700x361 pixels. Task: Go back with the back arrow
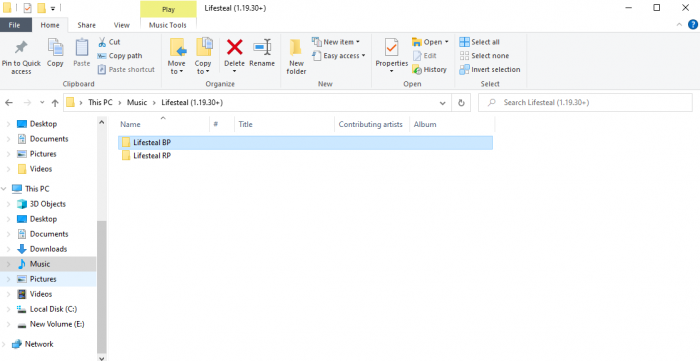[9, 103]
